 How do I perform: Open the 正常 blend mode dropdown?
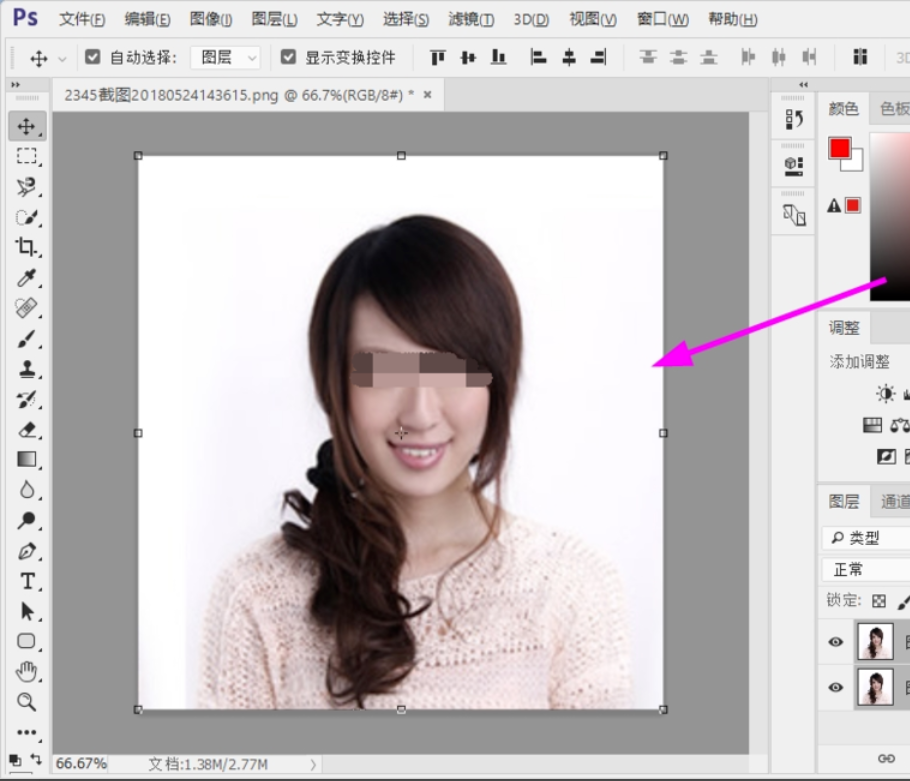(862, 569)
